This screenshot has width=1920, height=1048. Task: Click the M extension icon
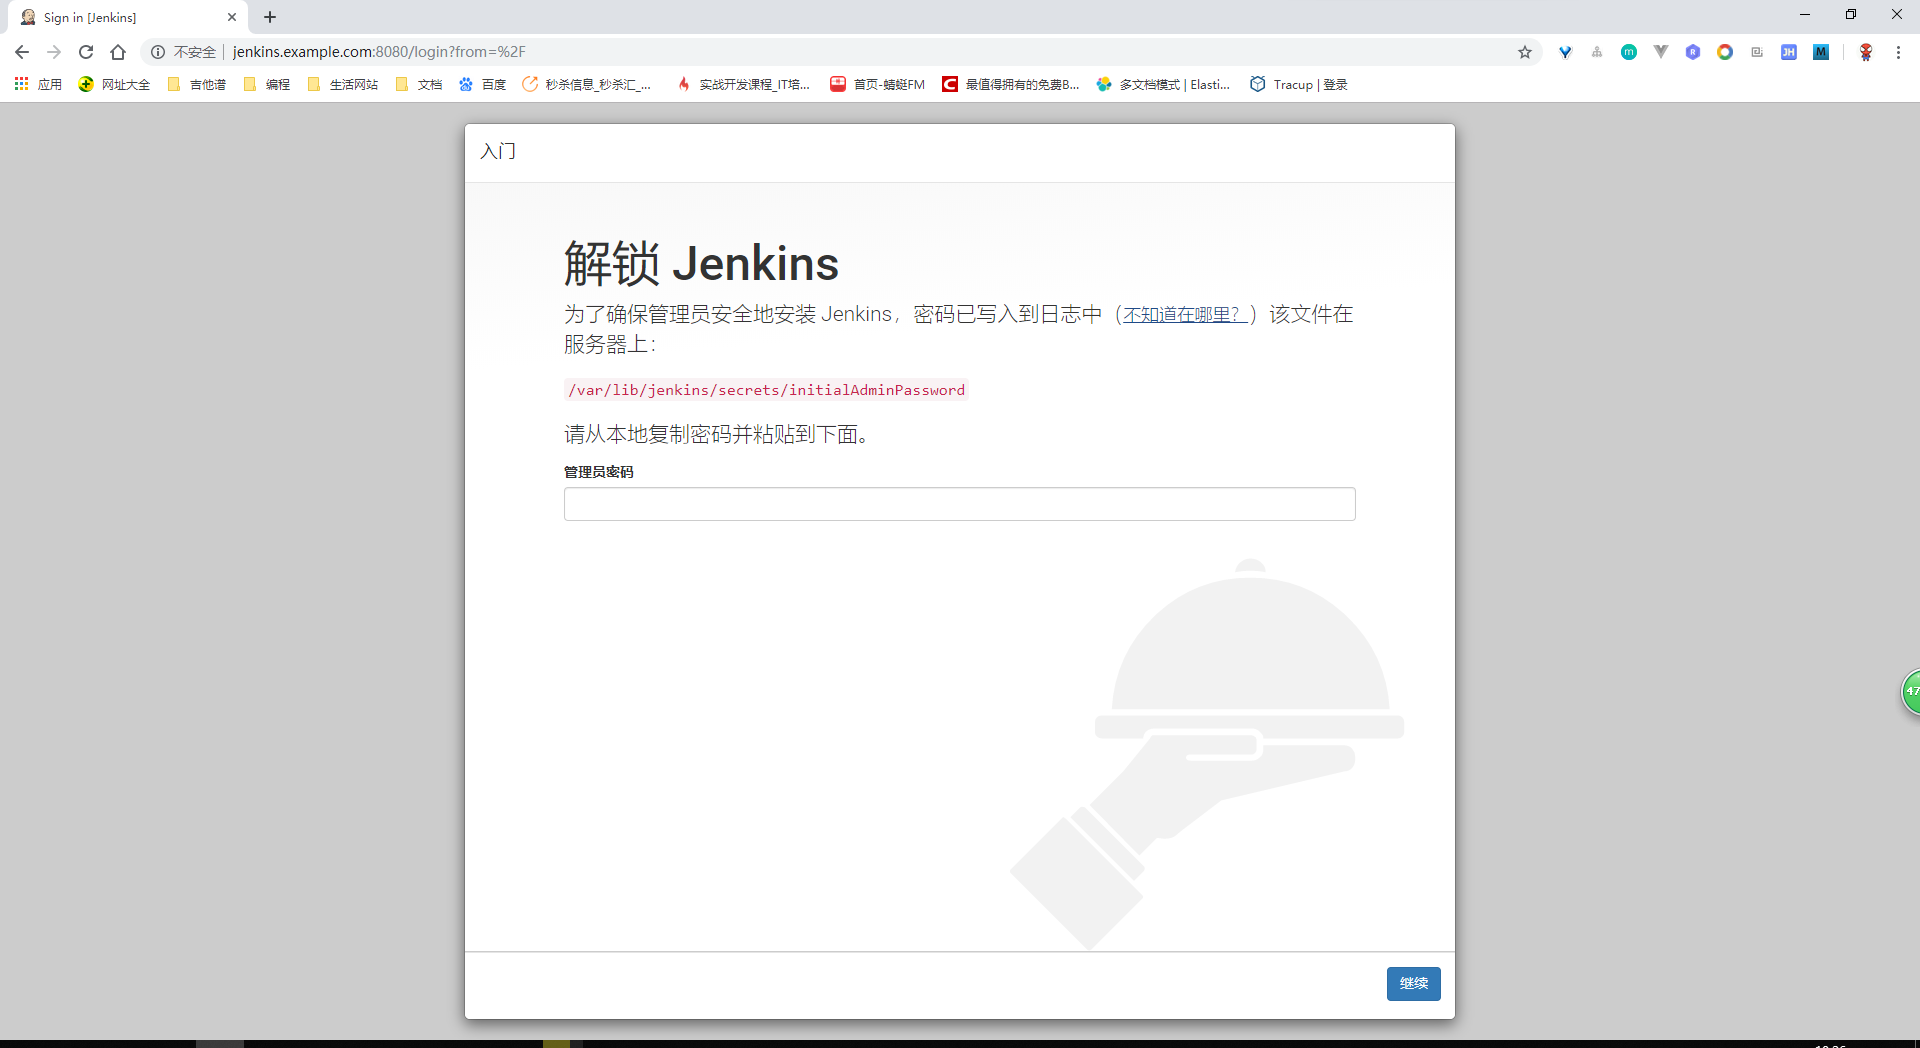(x=1821, y=52)
